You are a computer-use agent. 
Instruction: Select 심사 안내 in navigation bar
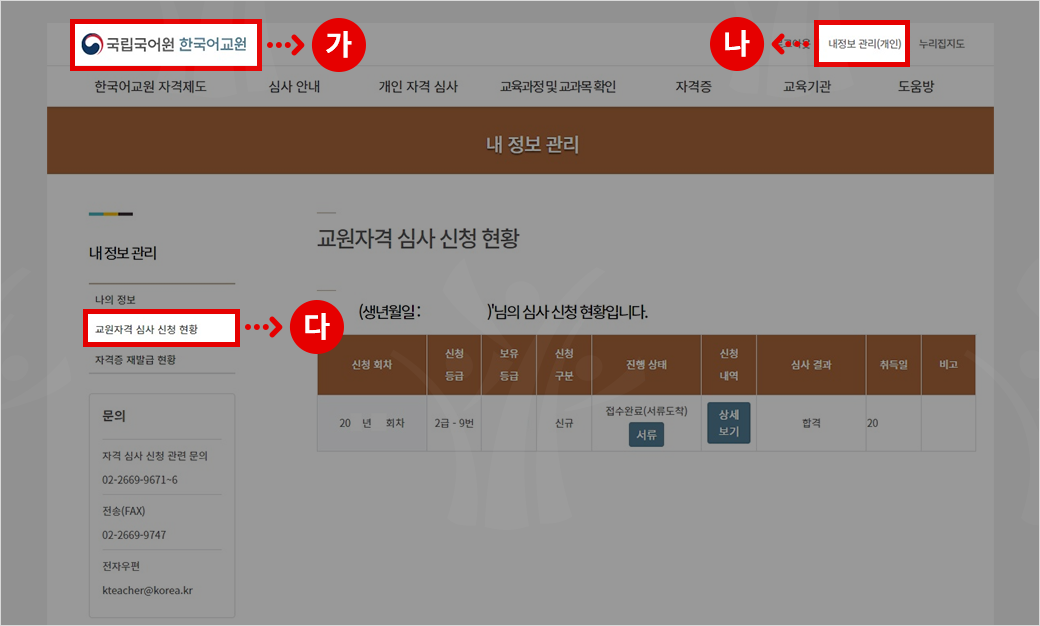pos(294,87)
